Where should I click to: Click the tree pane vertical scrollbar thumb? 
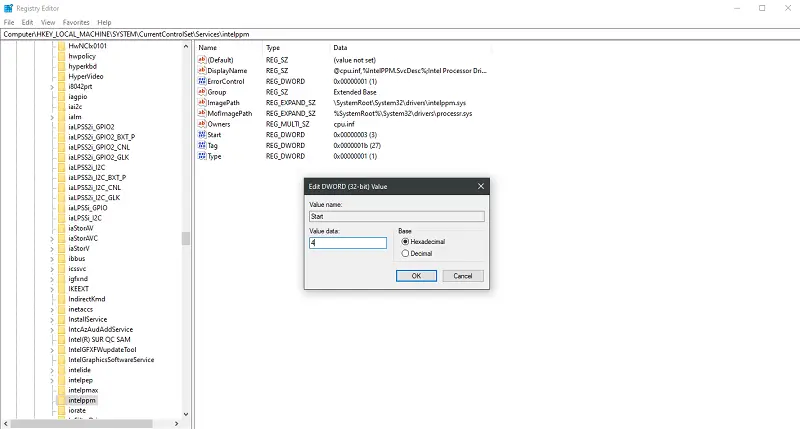[x=186, y=238]
